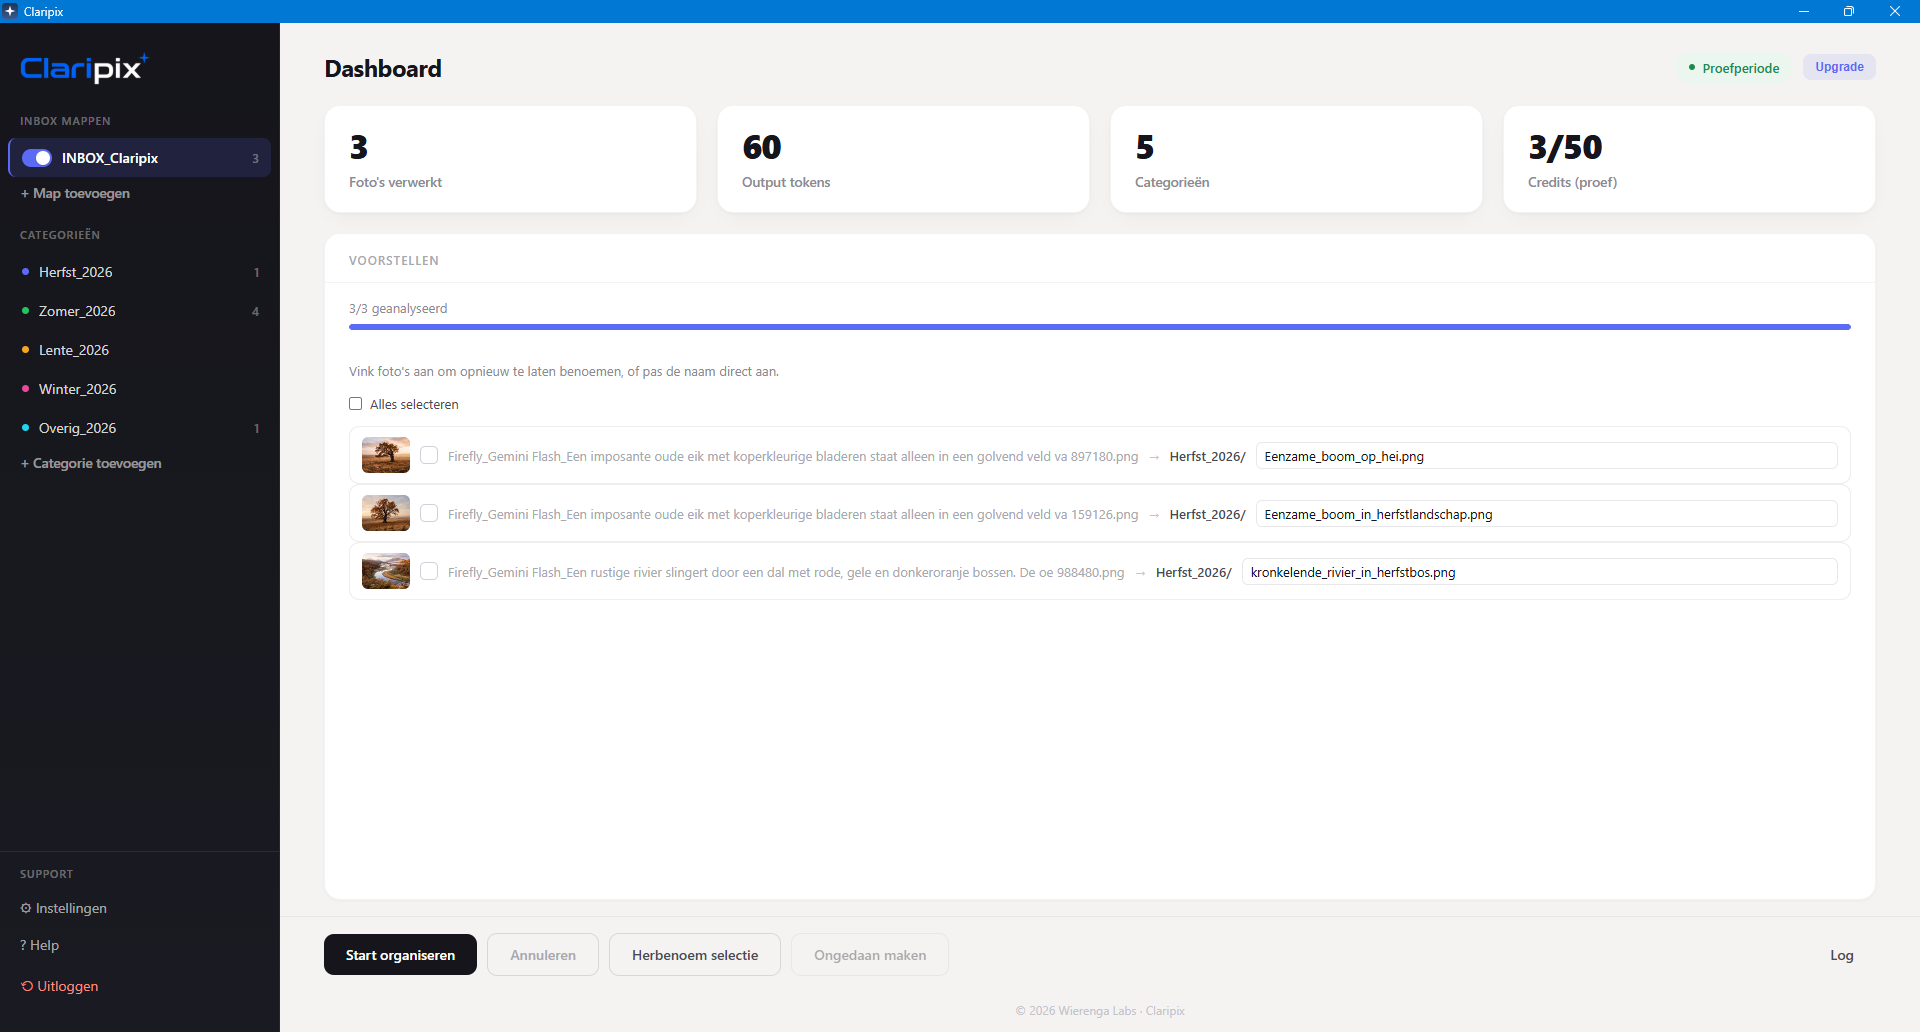This screenshot has height=1032, width=1920.
Task: Click the Categorieën stat card
Action: coord(1296,159)
